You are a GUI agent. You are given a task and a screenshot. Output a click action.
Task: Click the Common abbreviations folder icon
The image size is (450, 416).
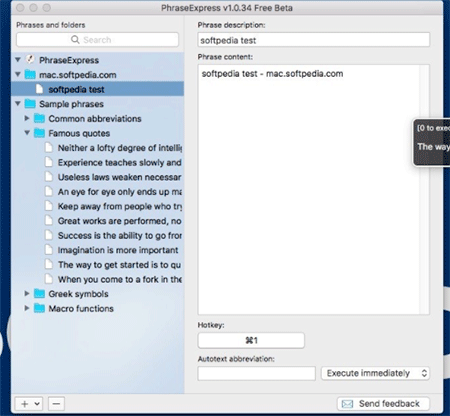tap(39, 118)
